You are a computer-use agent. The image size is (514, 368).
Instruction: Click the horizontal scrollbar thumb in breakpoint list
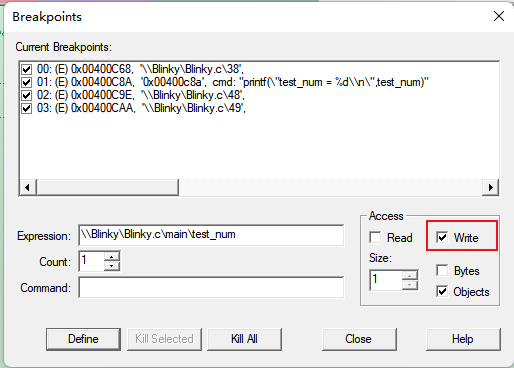[107, 187]
